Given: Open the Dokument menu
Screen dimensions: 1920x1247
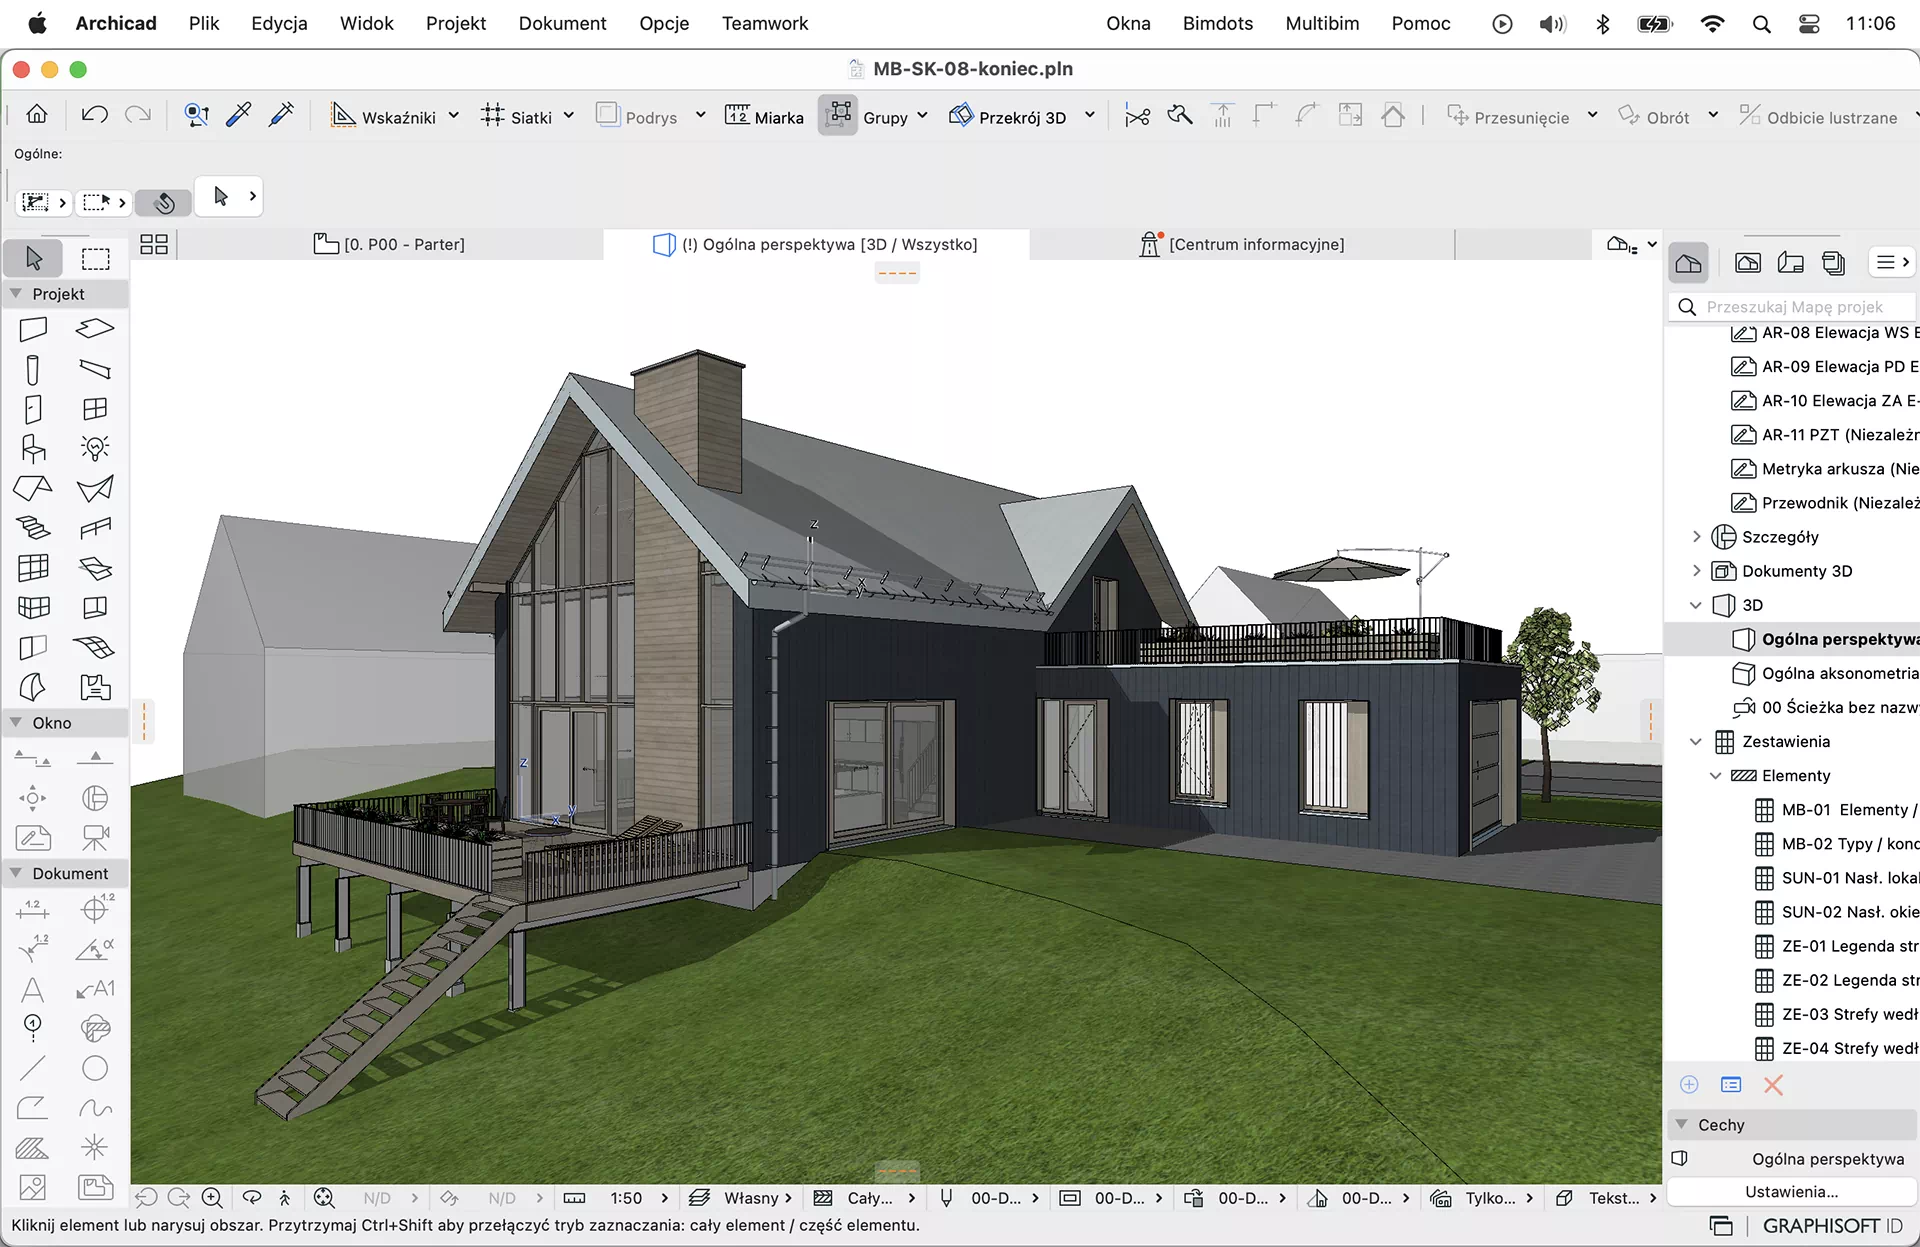Looking at the screenshot, I should 562,23.
